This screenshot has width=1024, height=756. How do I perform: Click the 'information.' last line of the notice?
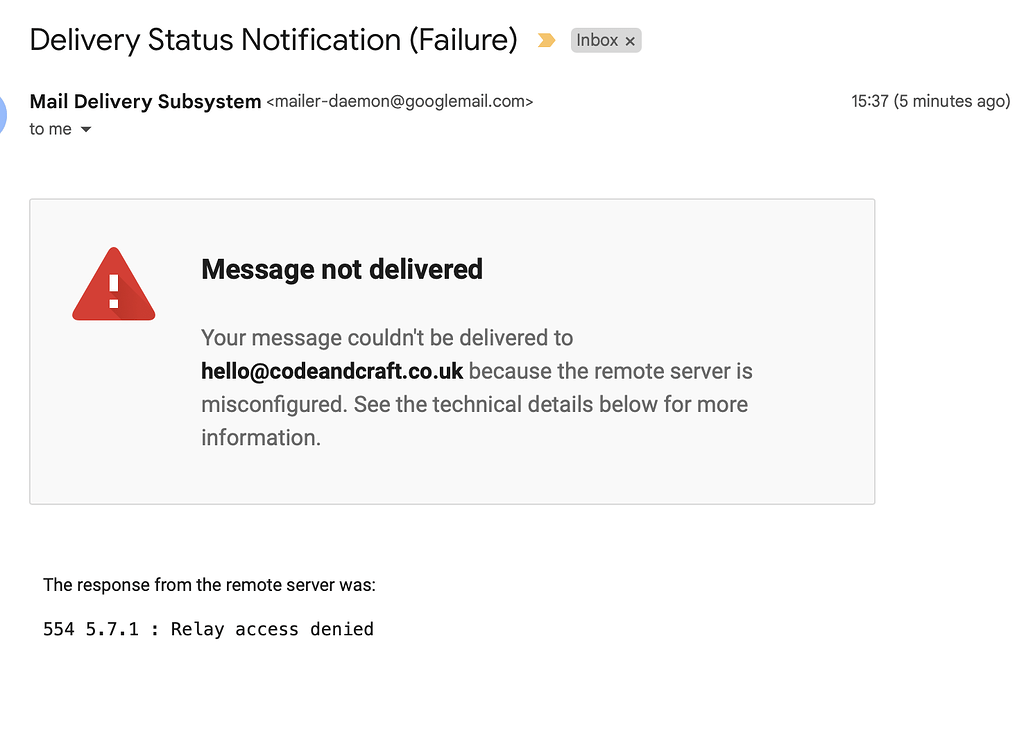(261, 438)
